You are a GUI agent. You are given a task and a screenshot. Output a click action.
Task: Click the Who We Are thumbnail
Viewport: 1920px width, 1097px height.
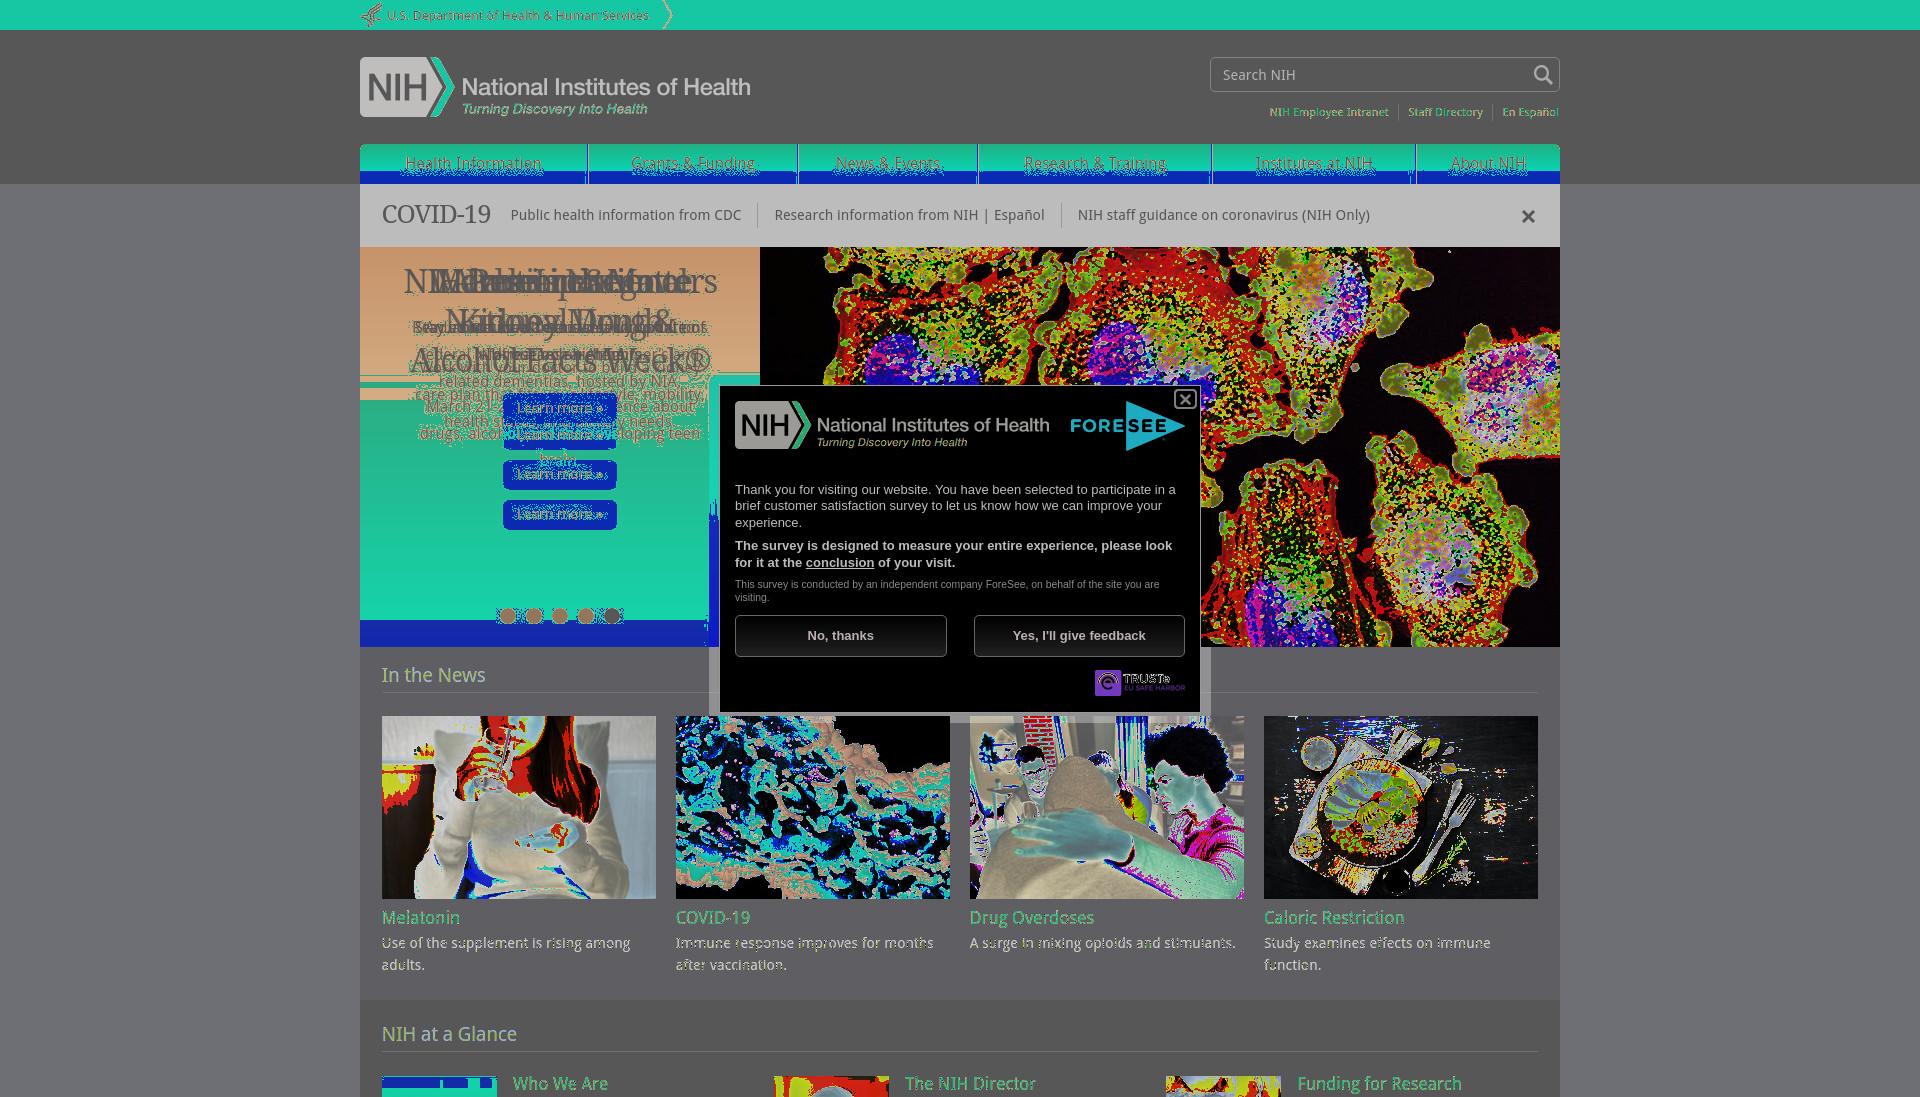click(439, 1087)
